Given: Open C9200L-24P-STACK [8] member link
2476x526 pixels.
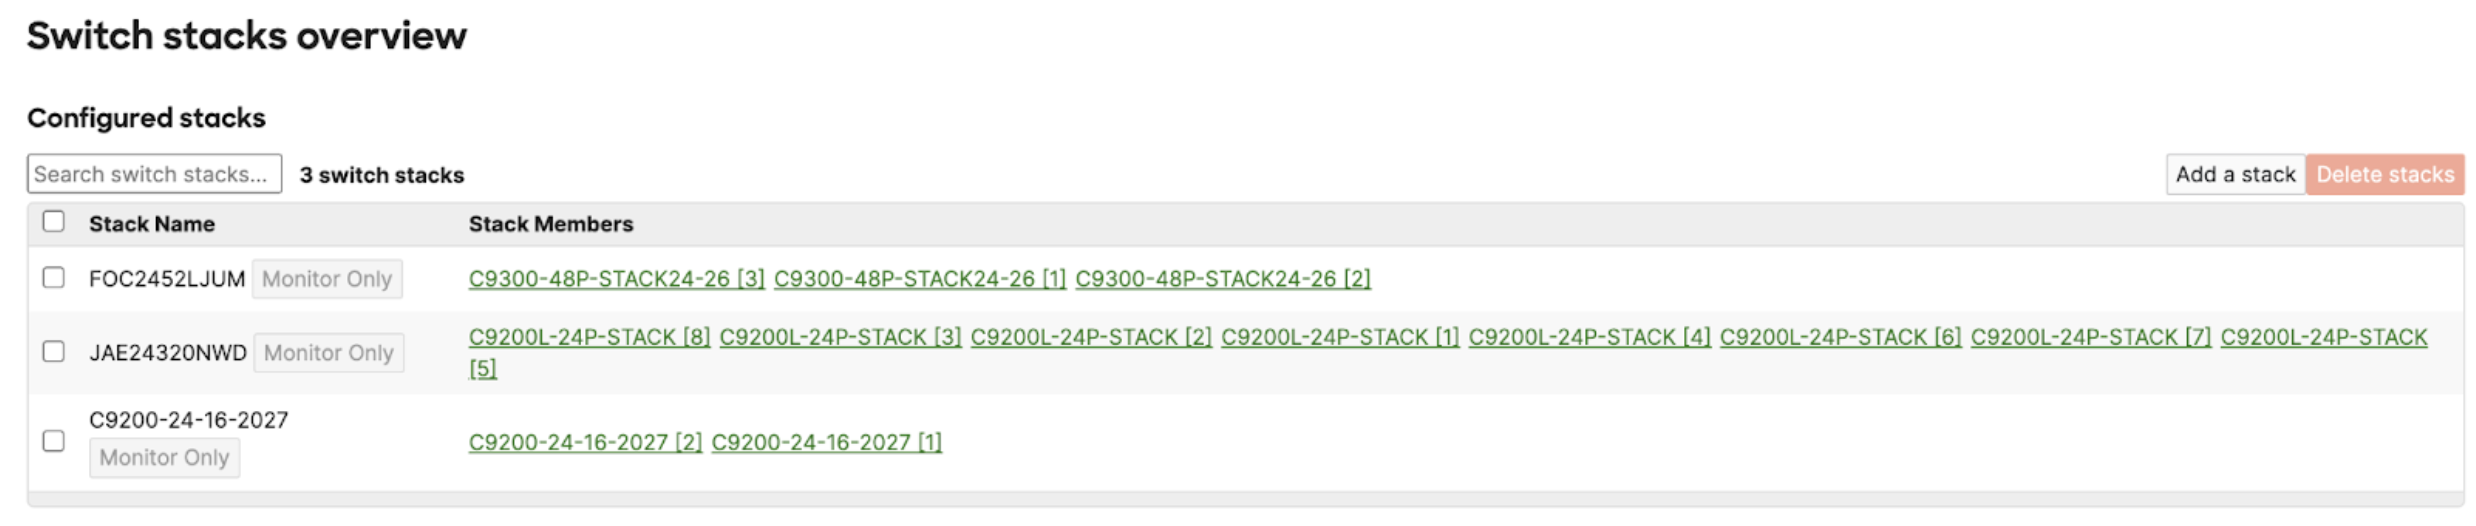Looking at the screenshot, I should coord(589,338).
